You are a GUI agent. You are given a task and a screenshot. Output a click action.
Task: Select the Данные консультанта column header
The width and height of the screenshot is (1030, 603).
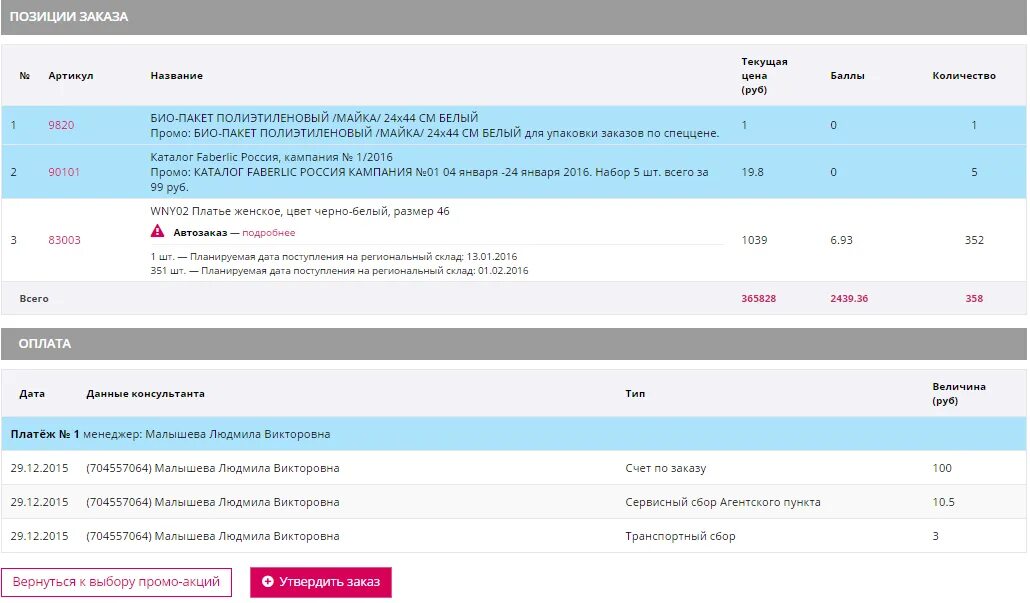145,393
